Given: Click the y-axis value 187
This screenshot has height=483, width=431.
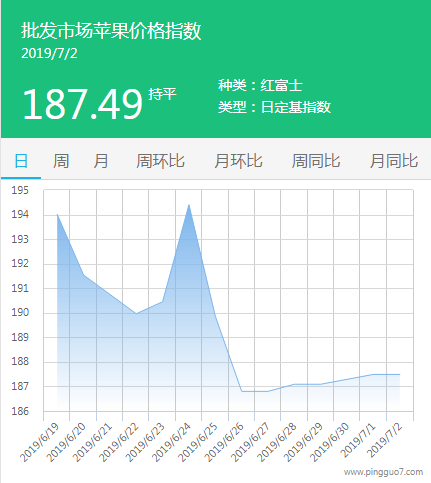Looking at the screenshot, I should click(x=20, y=386).
